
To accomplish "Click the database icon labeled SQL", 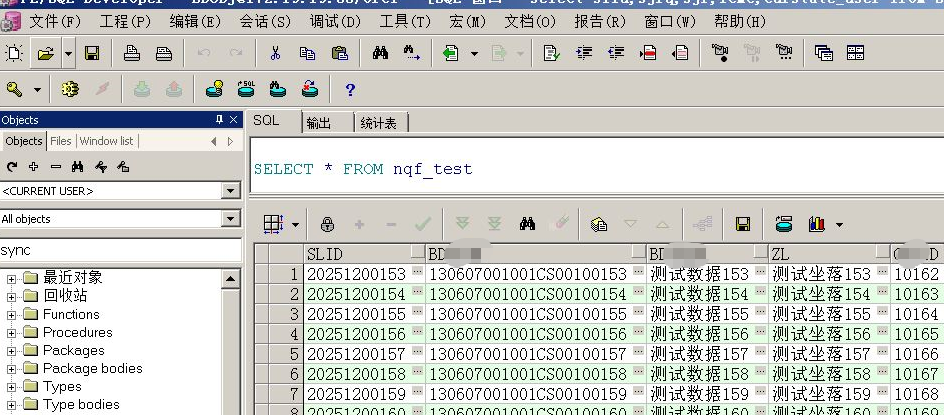I will pos(246,89).
